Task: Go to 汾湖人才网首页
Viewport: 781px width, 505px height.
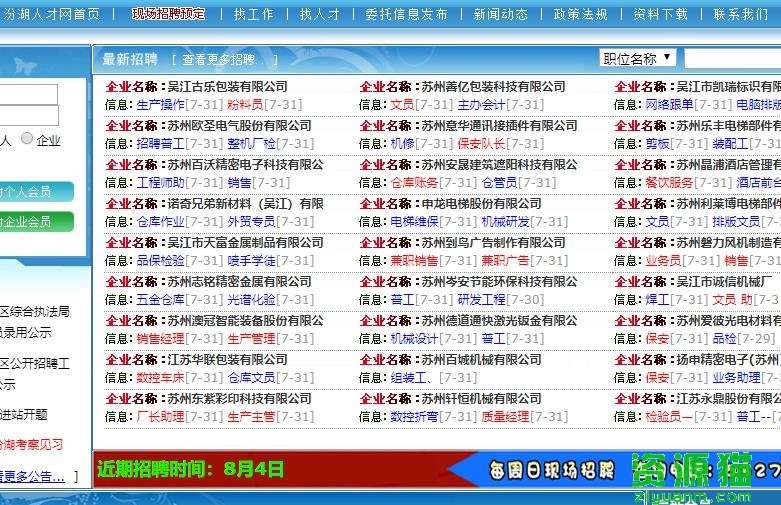Action: click(x=50, y=14)
